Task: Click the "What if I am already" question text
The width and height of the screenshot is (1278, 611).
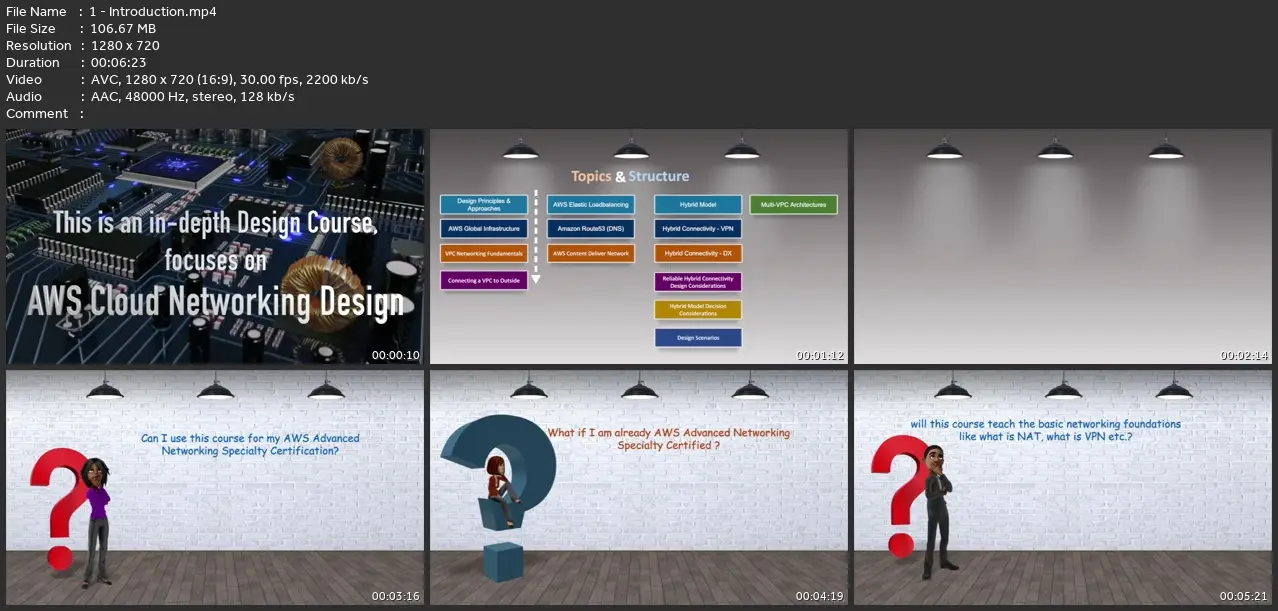Action: click(x=669, y=439)
